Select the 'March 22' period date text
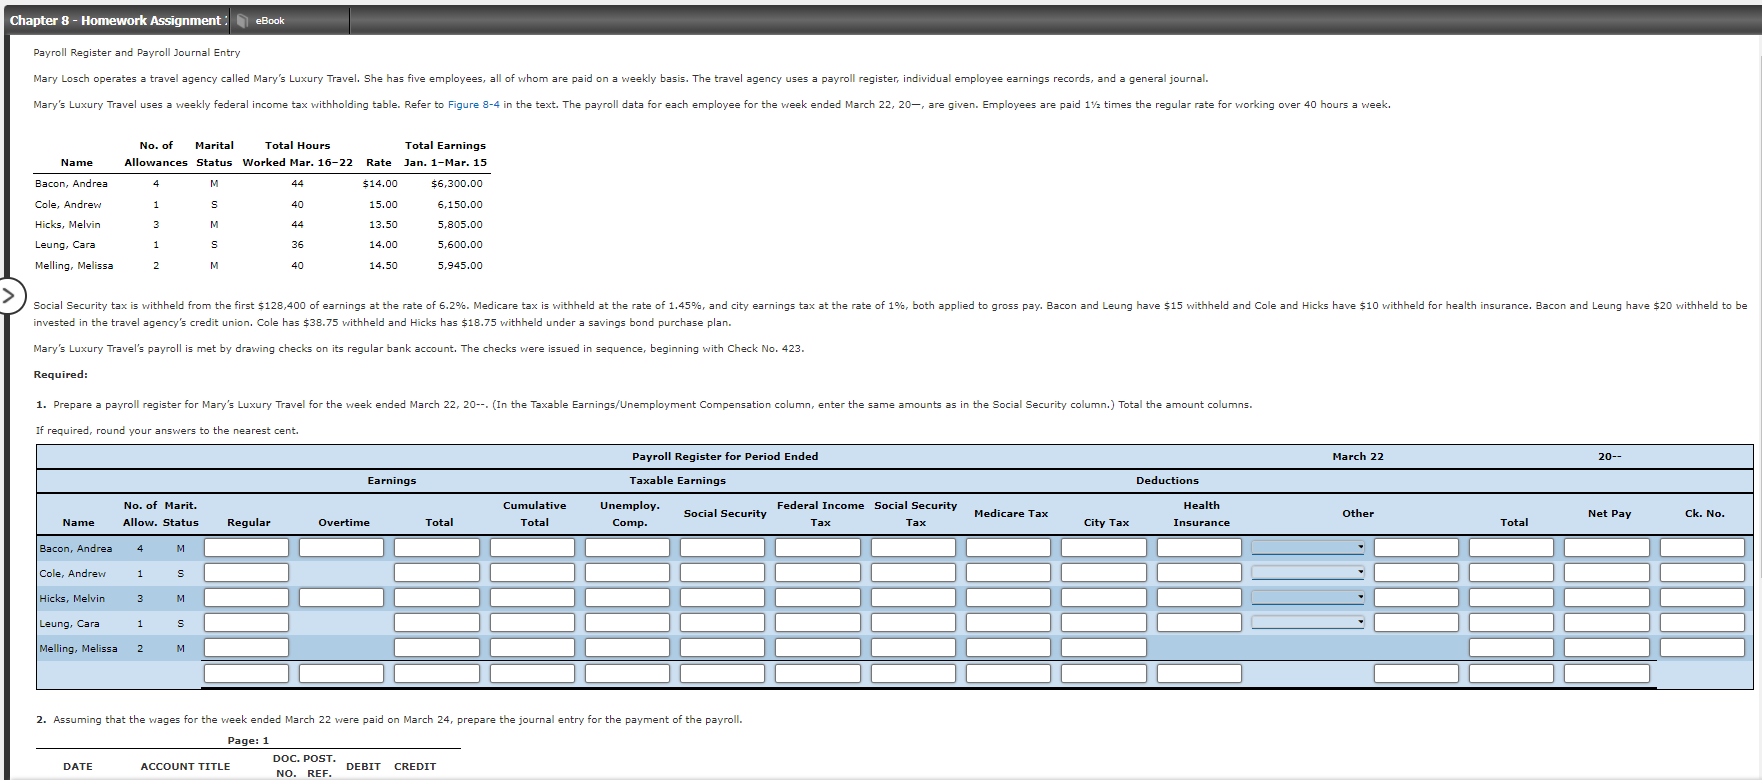The height and width of the screenshot is (780, 1762). click(x=1358, y=457)
